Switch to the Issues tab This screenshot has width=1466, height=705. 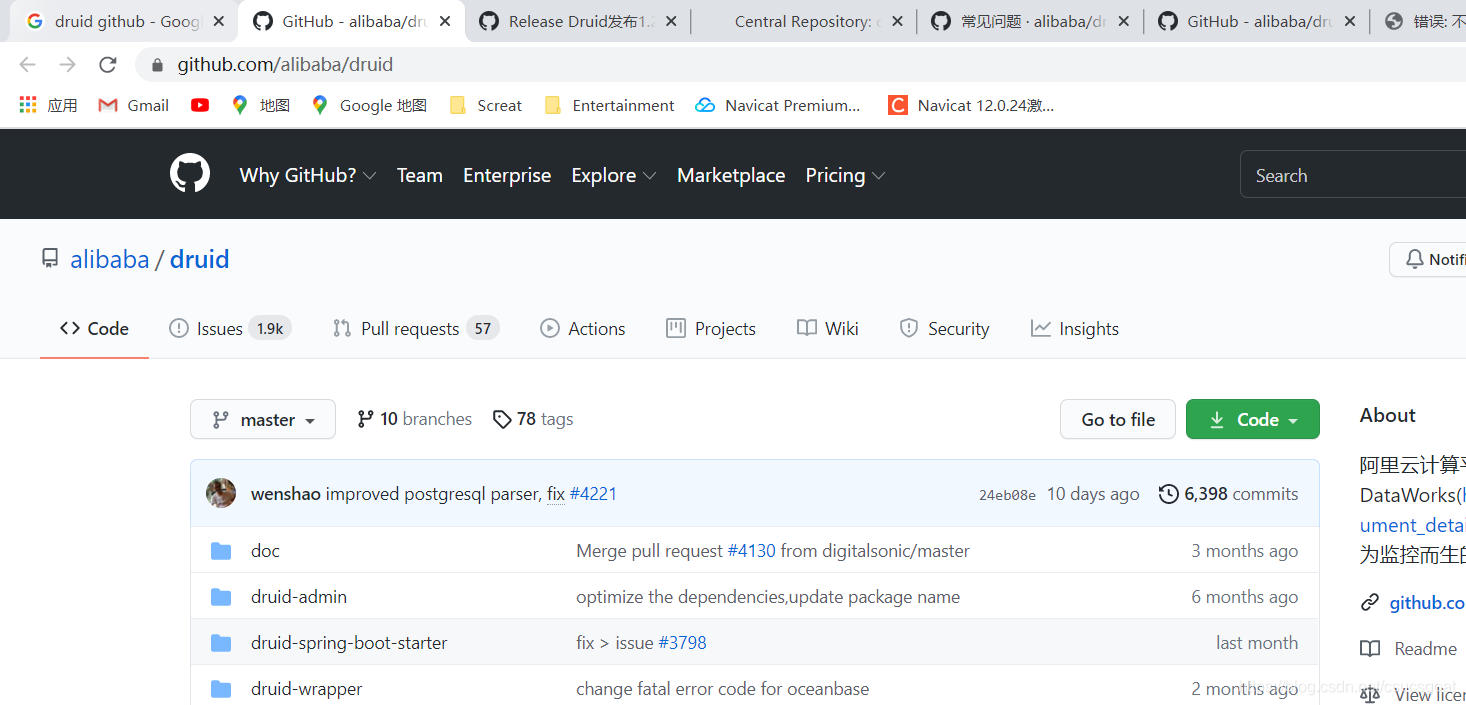(230, 329)
